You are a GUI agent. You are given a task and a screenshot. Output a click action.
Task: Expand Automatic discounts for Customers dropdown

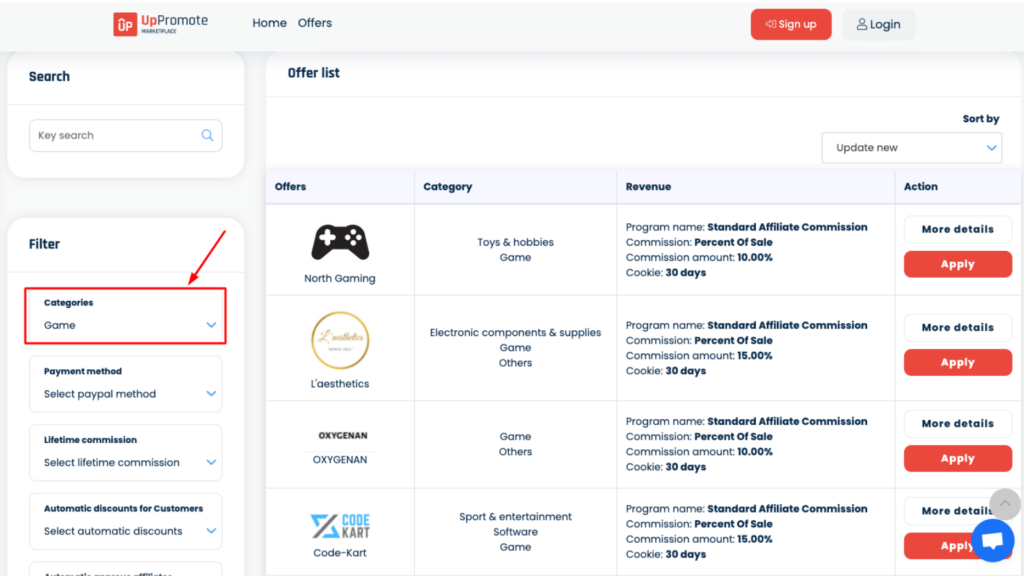tap(125, 521)
